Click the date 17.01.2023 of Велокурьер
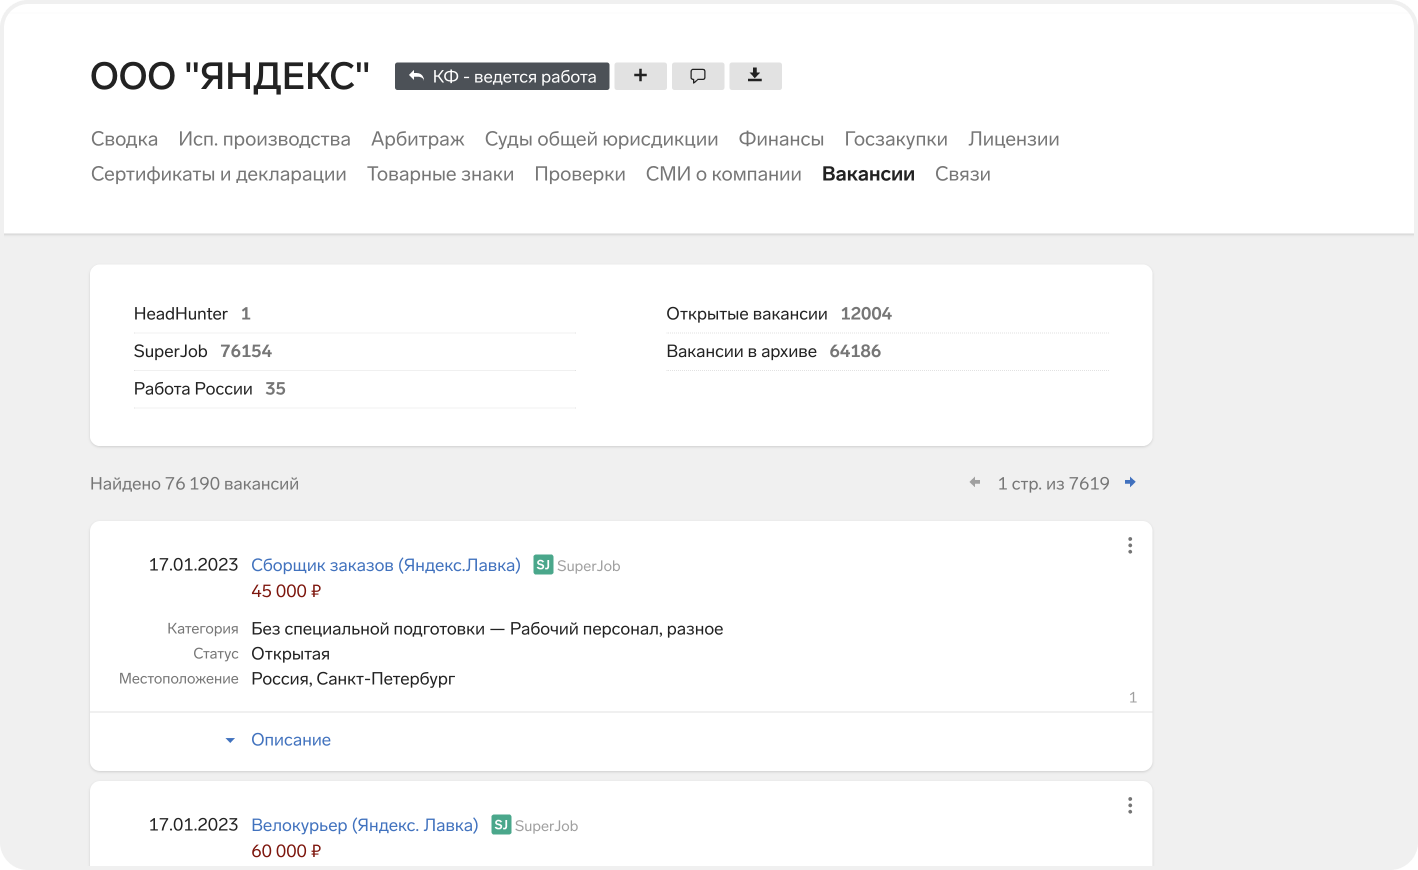 (x=193, y=825)
